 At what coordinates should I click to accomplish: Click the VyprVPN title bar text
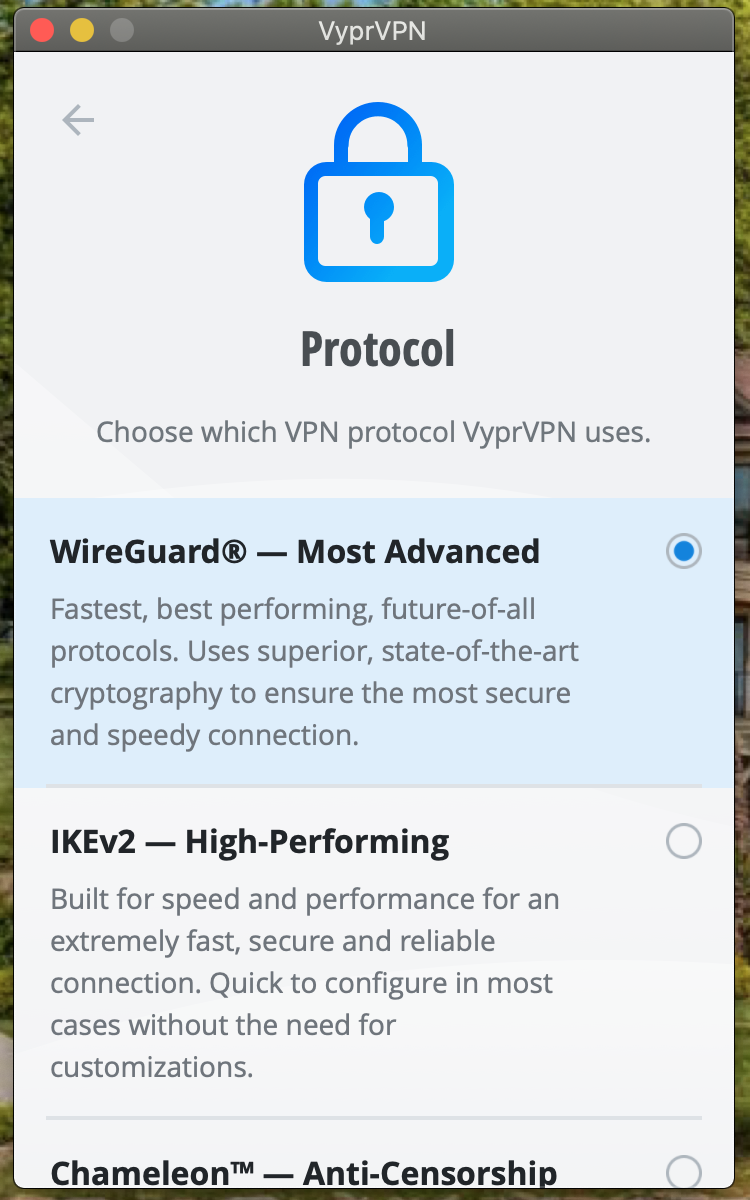point(373,31)
